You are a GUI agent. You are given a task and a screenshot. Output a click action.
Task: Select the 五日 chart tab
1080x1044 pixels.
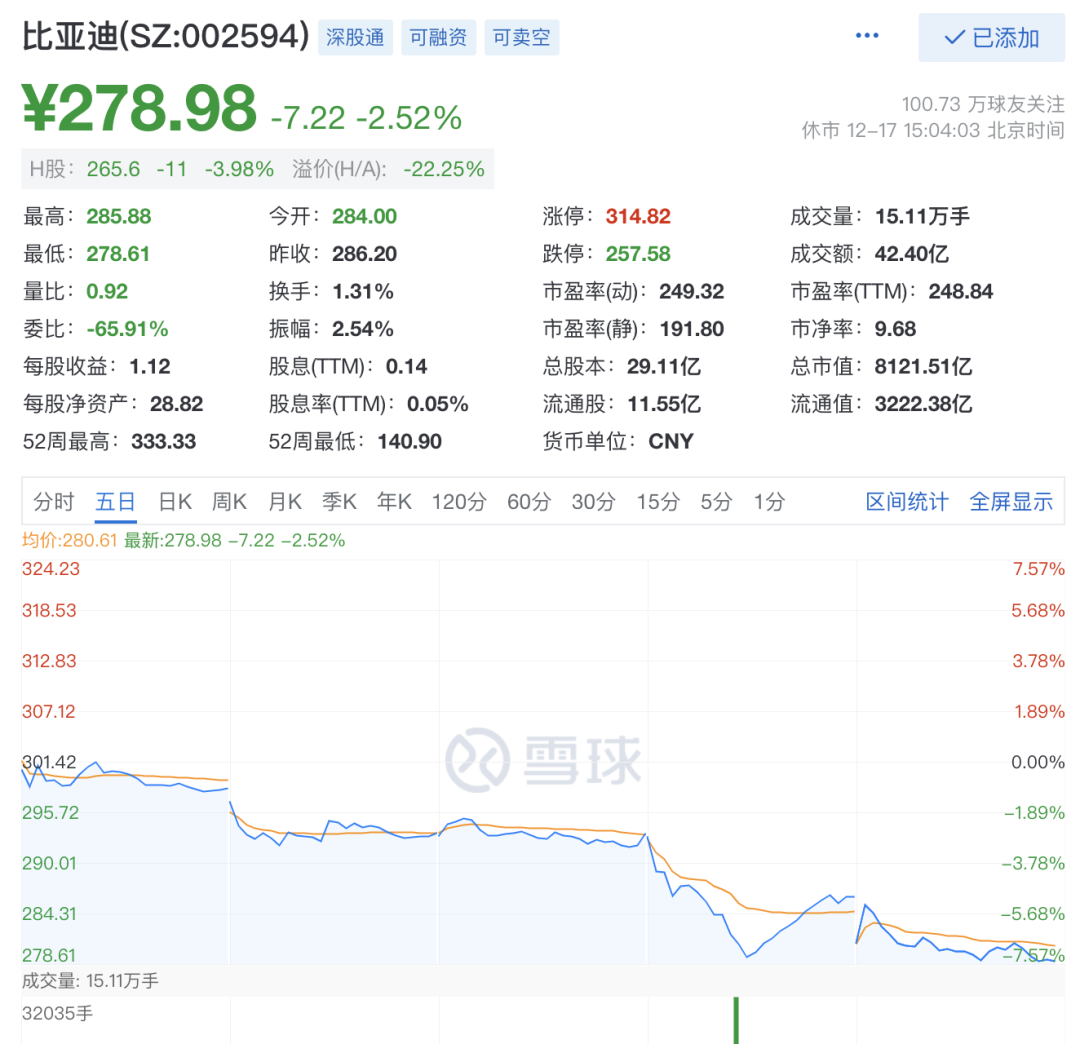[115, 501]
